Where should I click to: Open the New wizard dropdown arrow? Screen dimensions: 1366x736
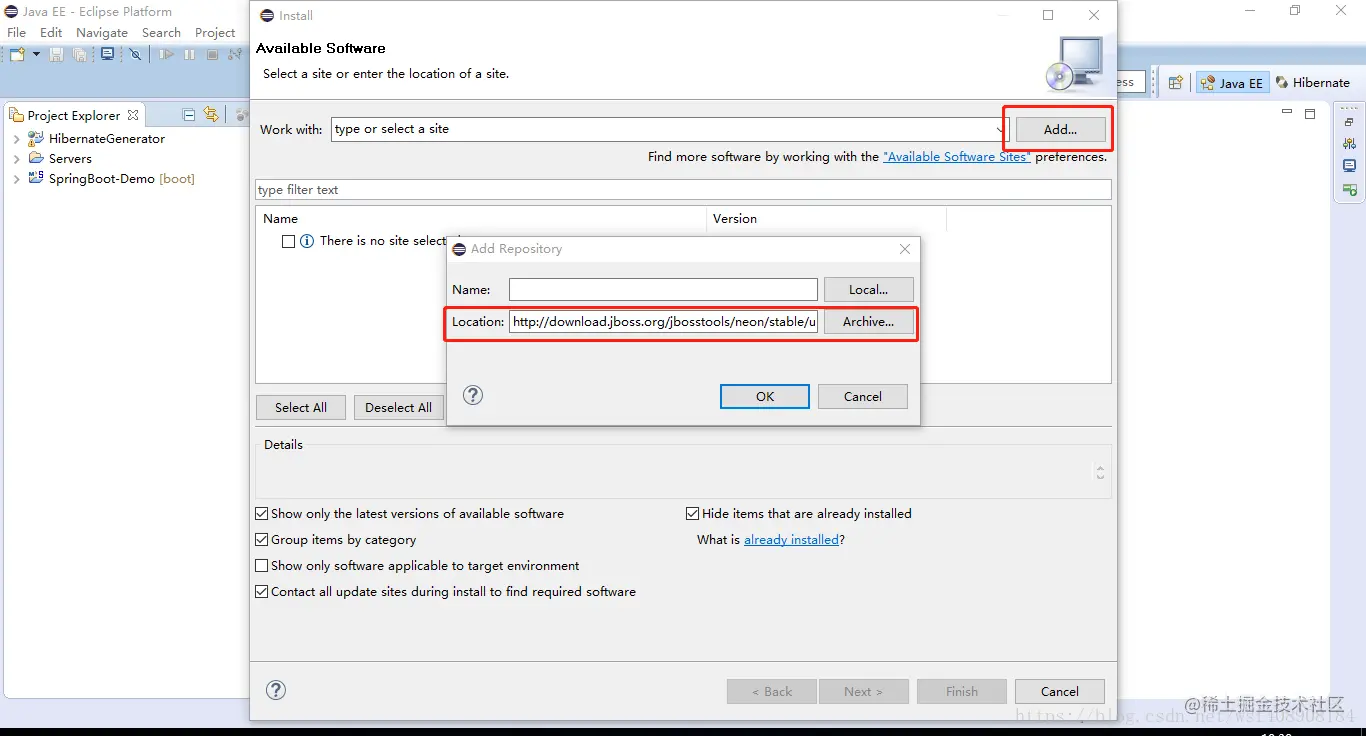(36, 54)
